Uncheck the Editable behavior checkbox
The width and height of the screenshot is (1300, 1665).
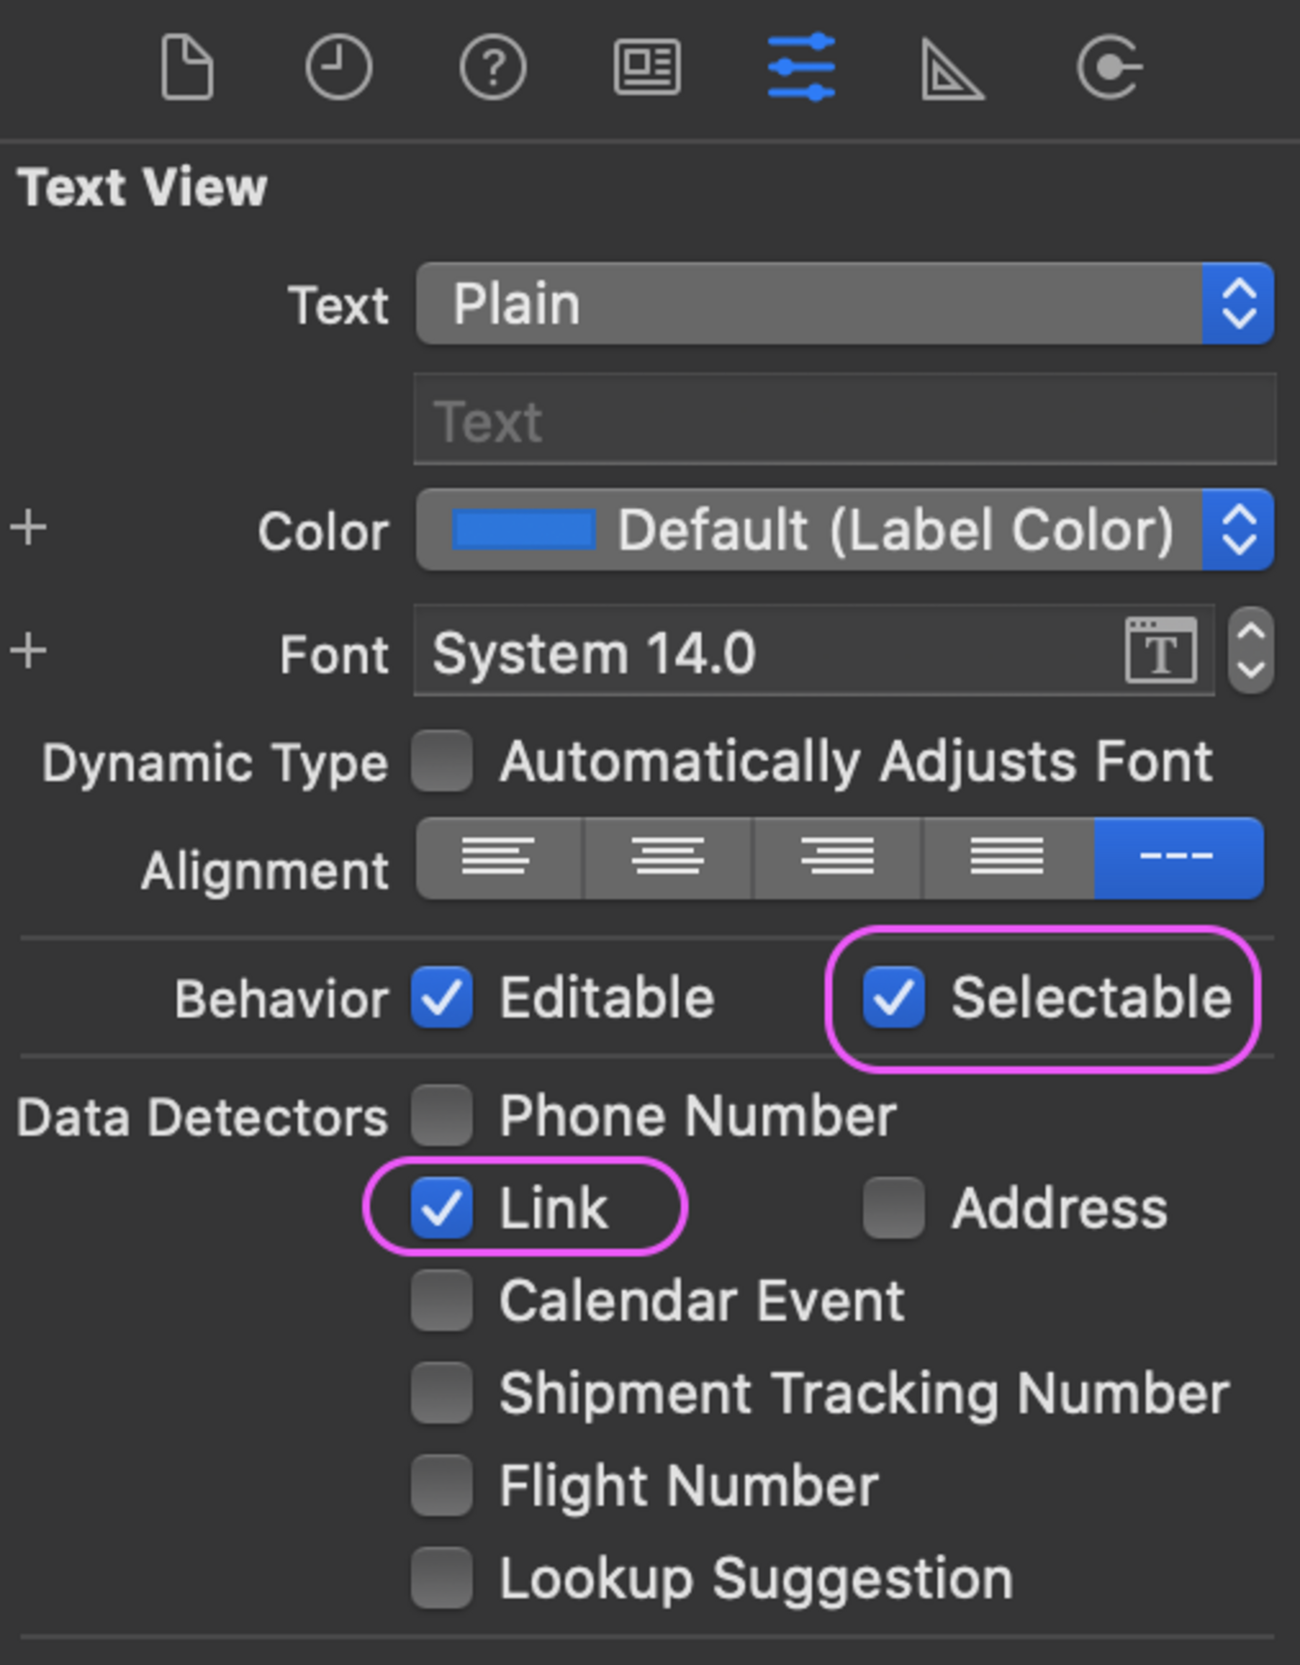point(442,998)
